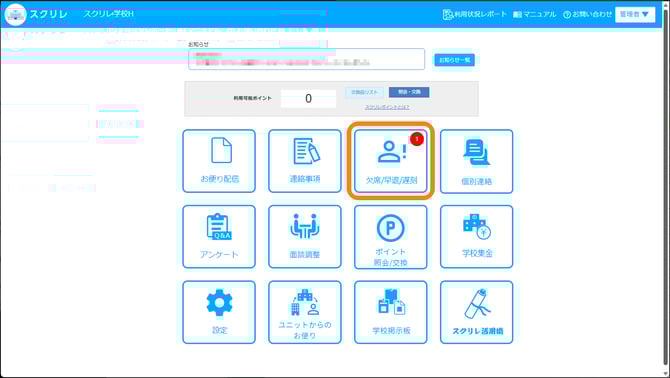Open the お便り配信 tile
Screen dimensions: 670x378
tap(219, 161)
